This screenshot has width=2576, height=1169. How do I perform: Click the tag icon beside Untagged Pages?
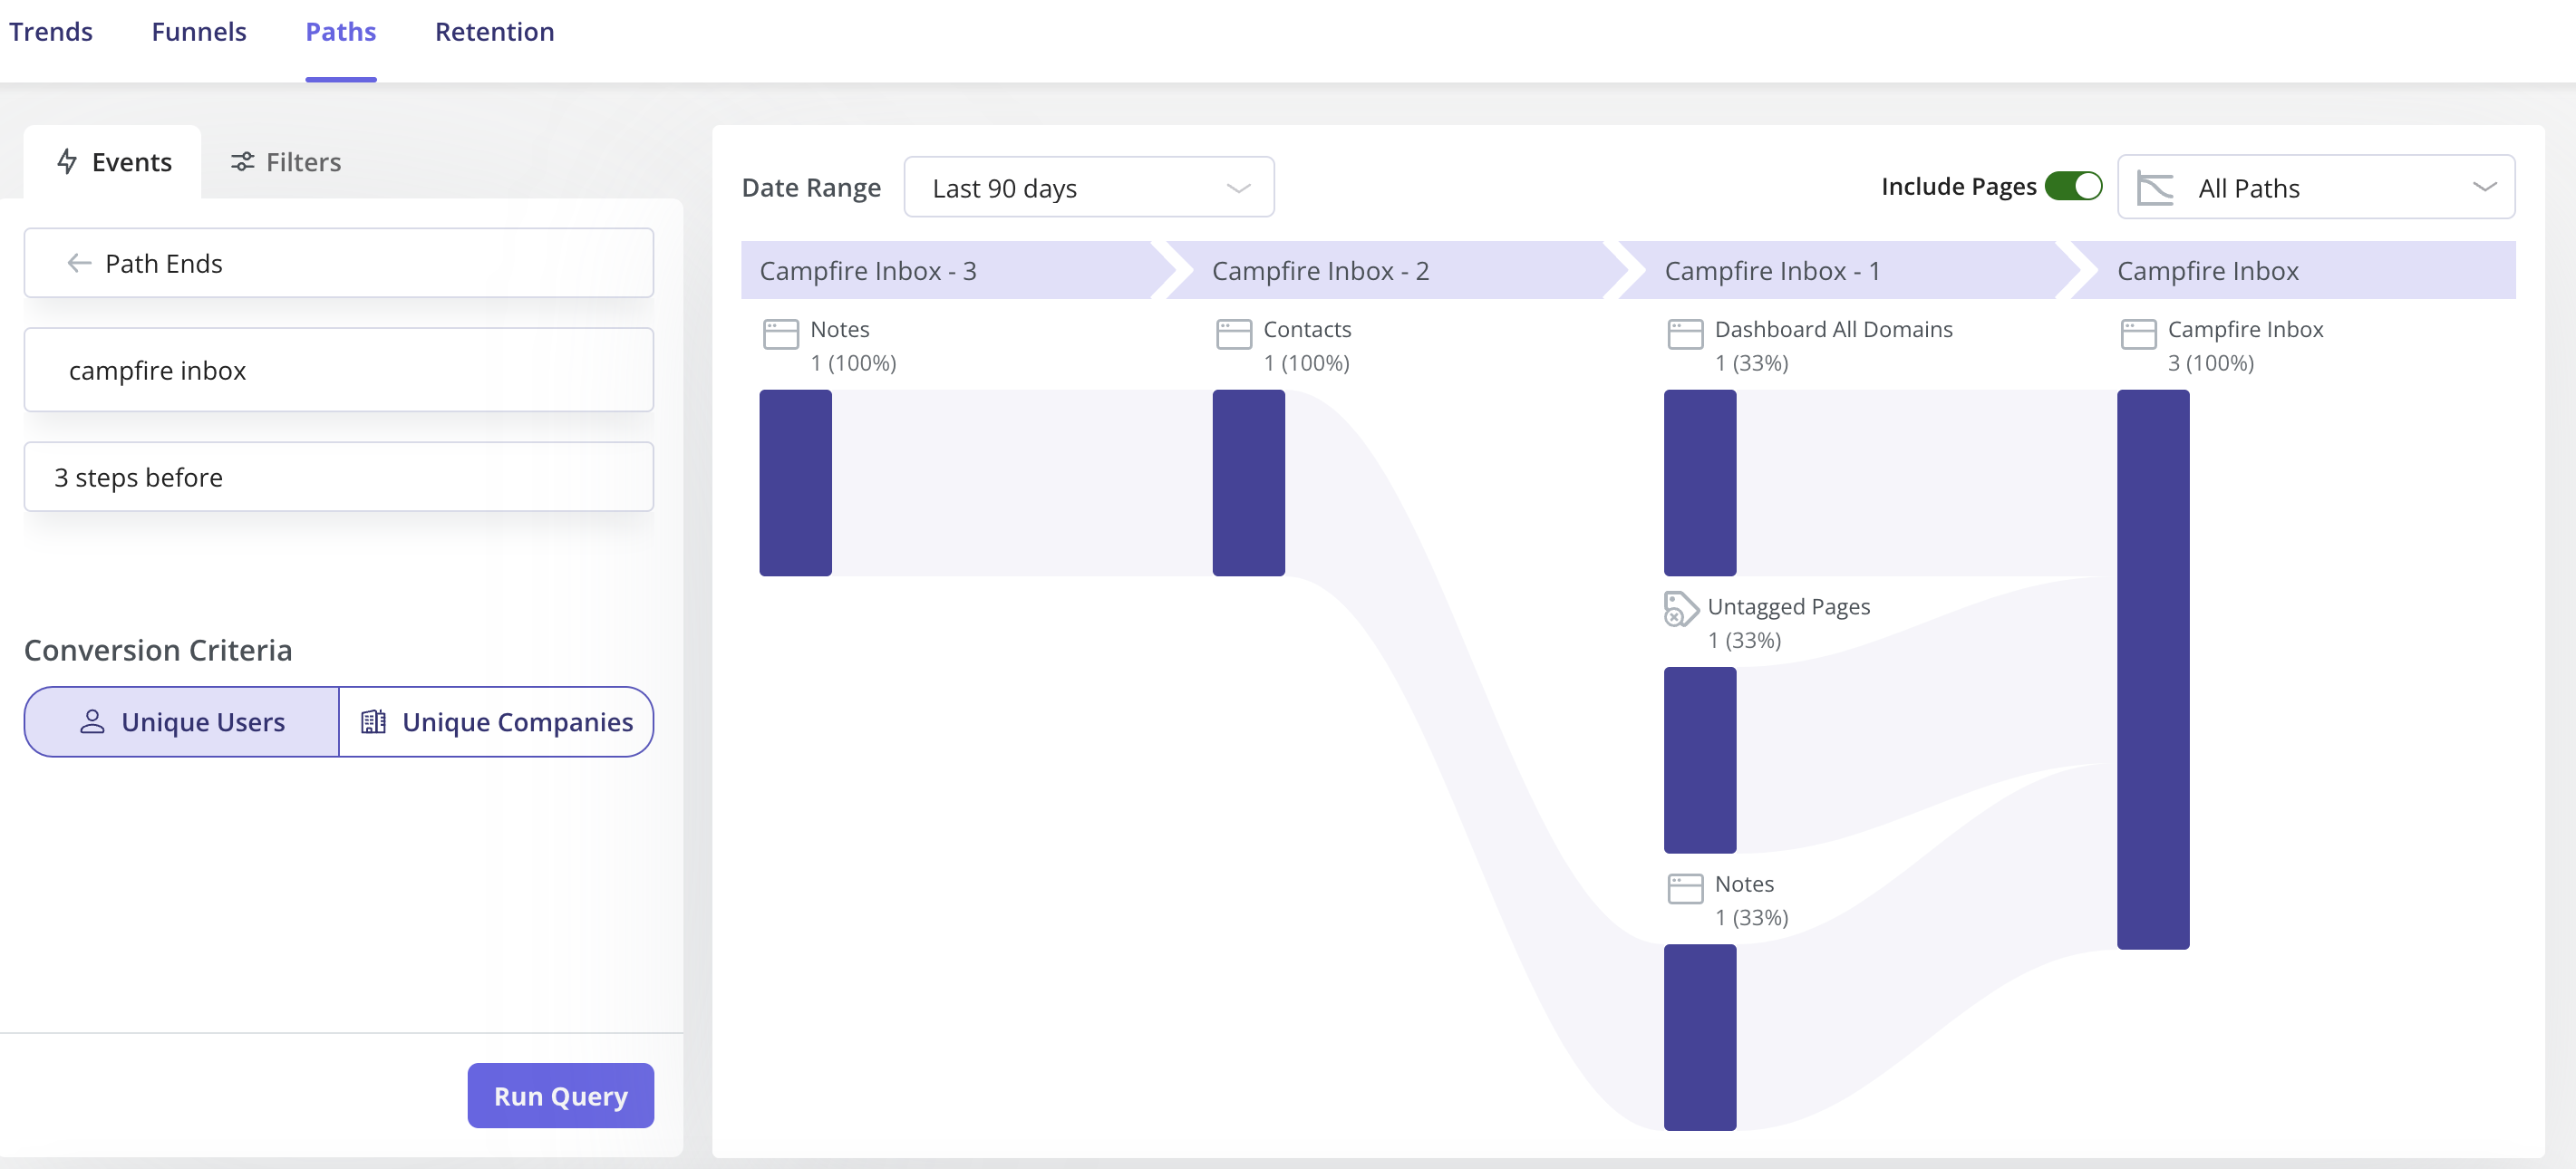pyautogui.click(x=1681, y=609)
